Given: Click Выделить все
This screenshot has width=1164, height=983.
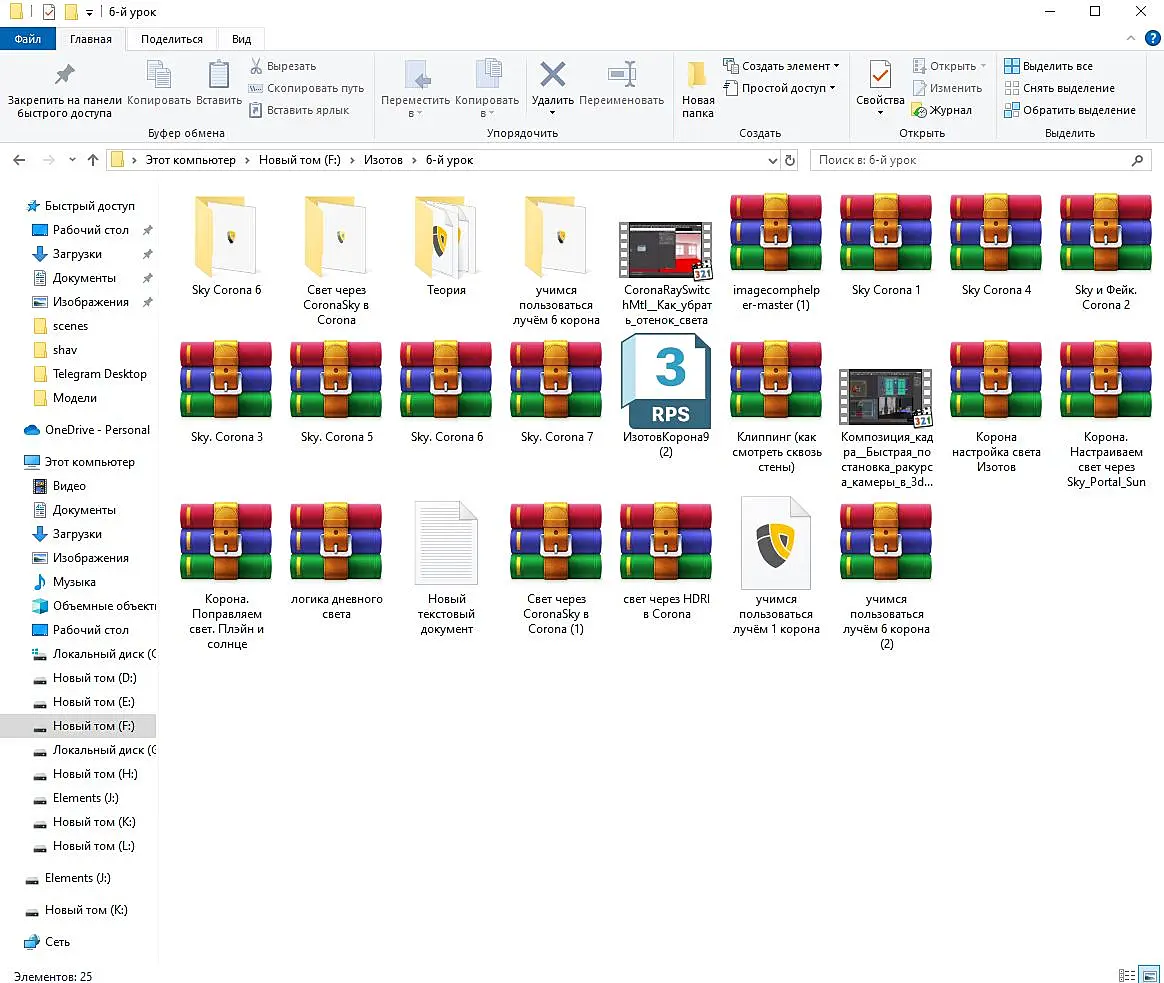Looking at the screenshot, I should click(1048, 66).
